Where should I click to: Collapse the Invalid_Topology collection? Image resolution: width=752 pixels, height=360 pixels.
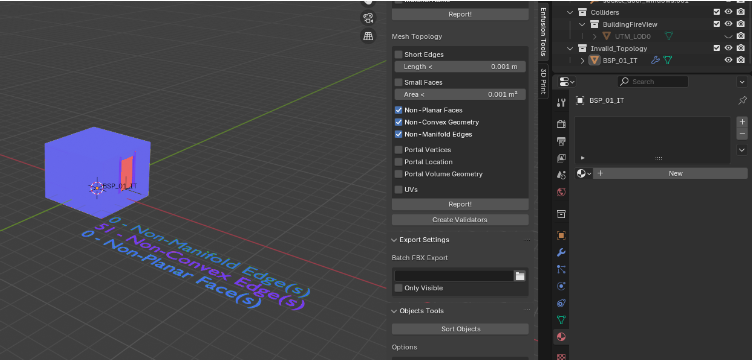570,48
